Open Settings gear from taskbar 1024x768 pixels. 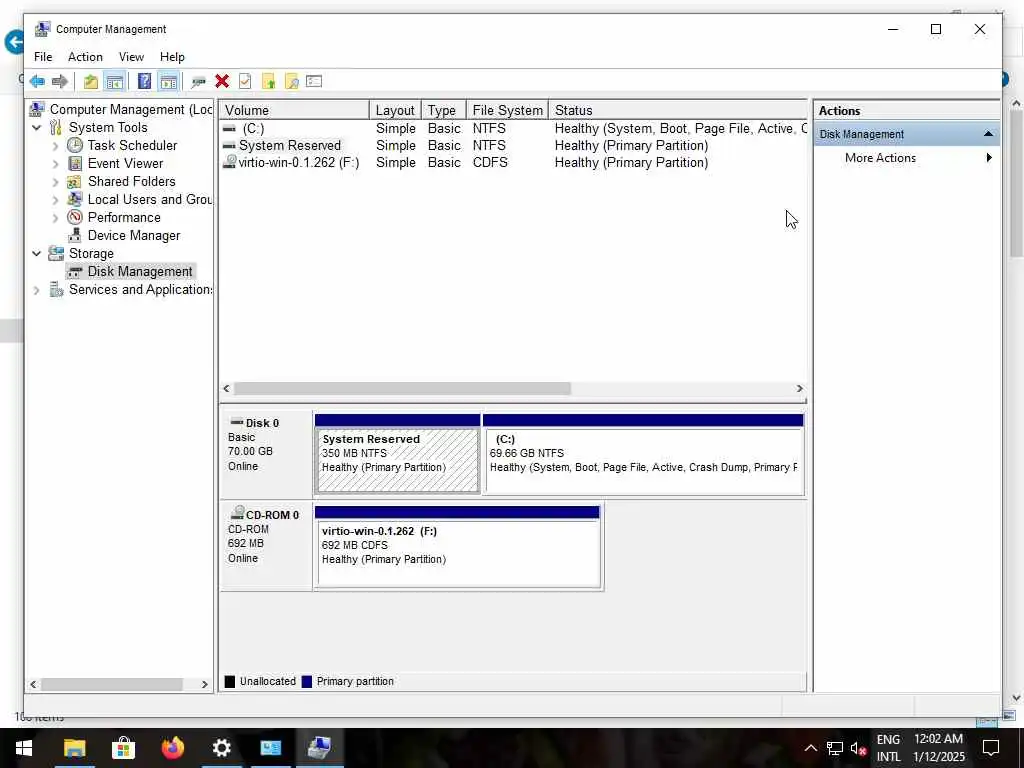click(x=221, y=748)
